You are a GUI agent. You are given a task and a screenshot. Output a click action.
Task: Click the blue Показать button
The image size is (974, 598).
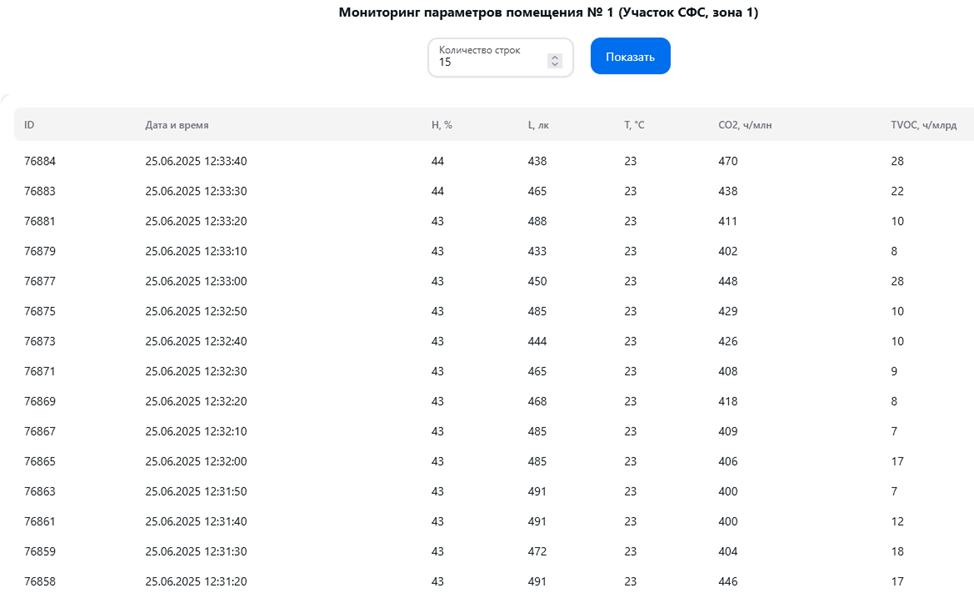click(x=630, y=57)
